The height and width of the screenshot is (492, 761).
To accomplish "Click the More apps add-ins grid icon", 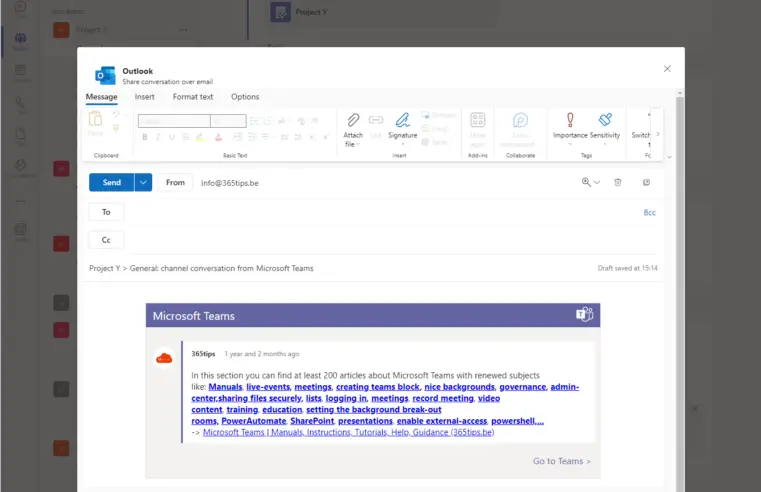I will coord(478,119).
